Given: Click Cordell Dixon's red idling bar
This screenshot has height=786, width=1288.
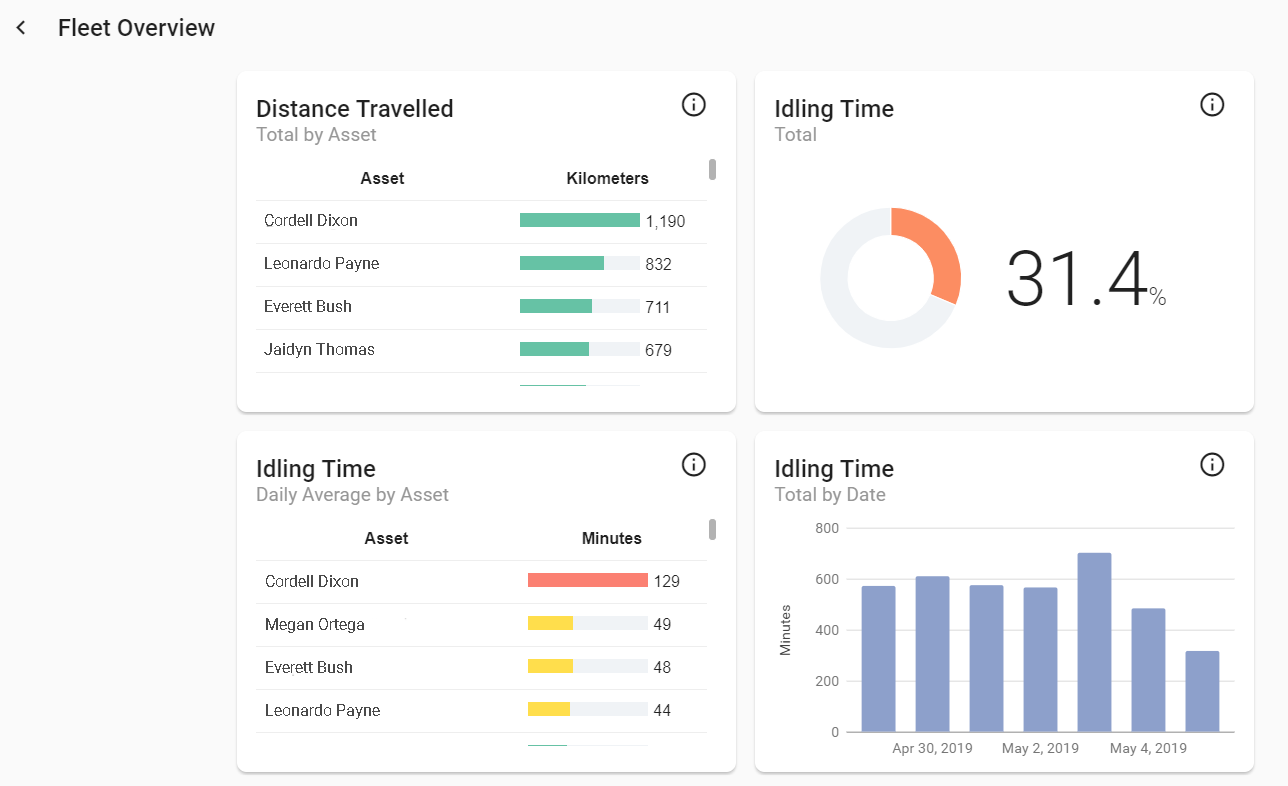Looking at the screenshot, I should click(585, 581).
